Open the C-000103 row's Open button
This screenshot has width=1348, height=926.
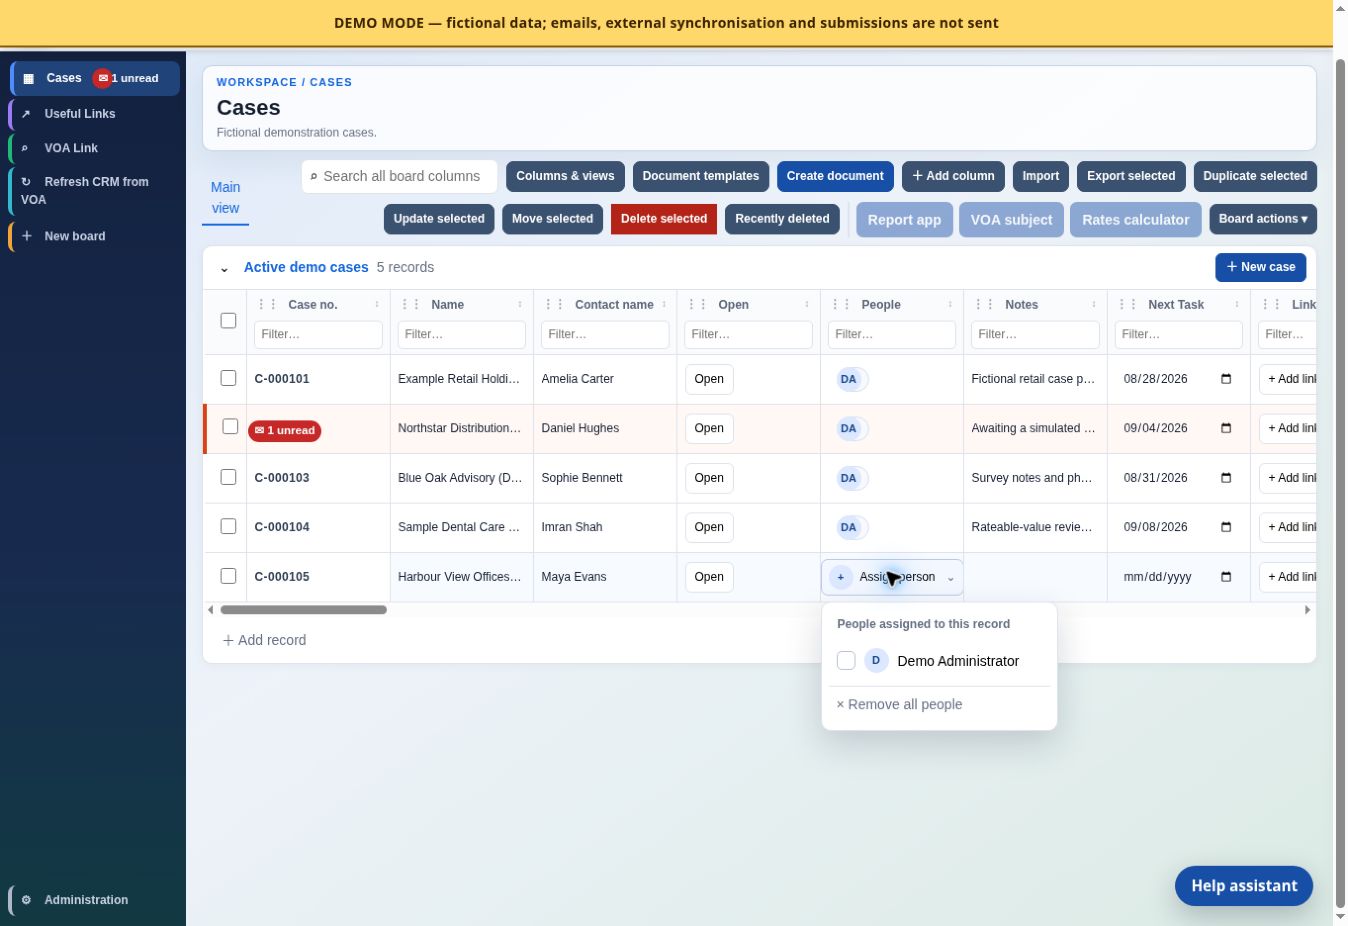[x=709, y=478]
